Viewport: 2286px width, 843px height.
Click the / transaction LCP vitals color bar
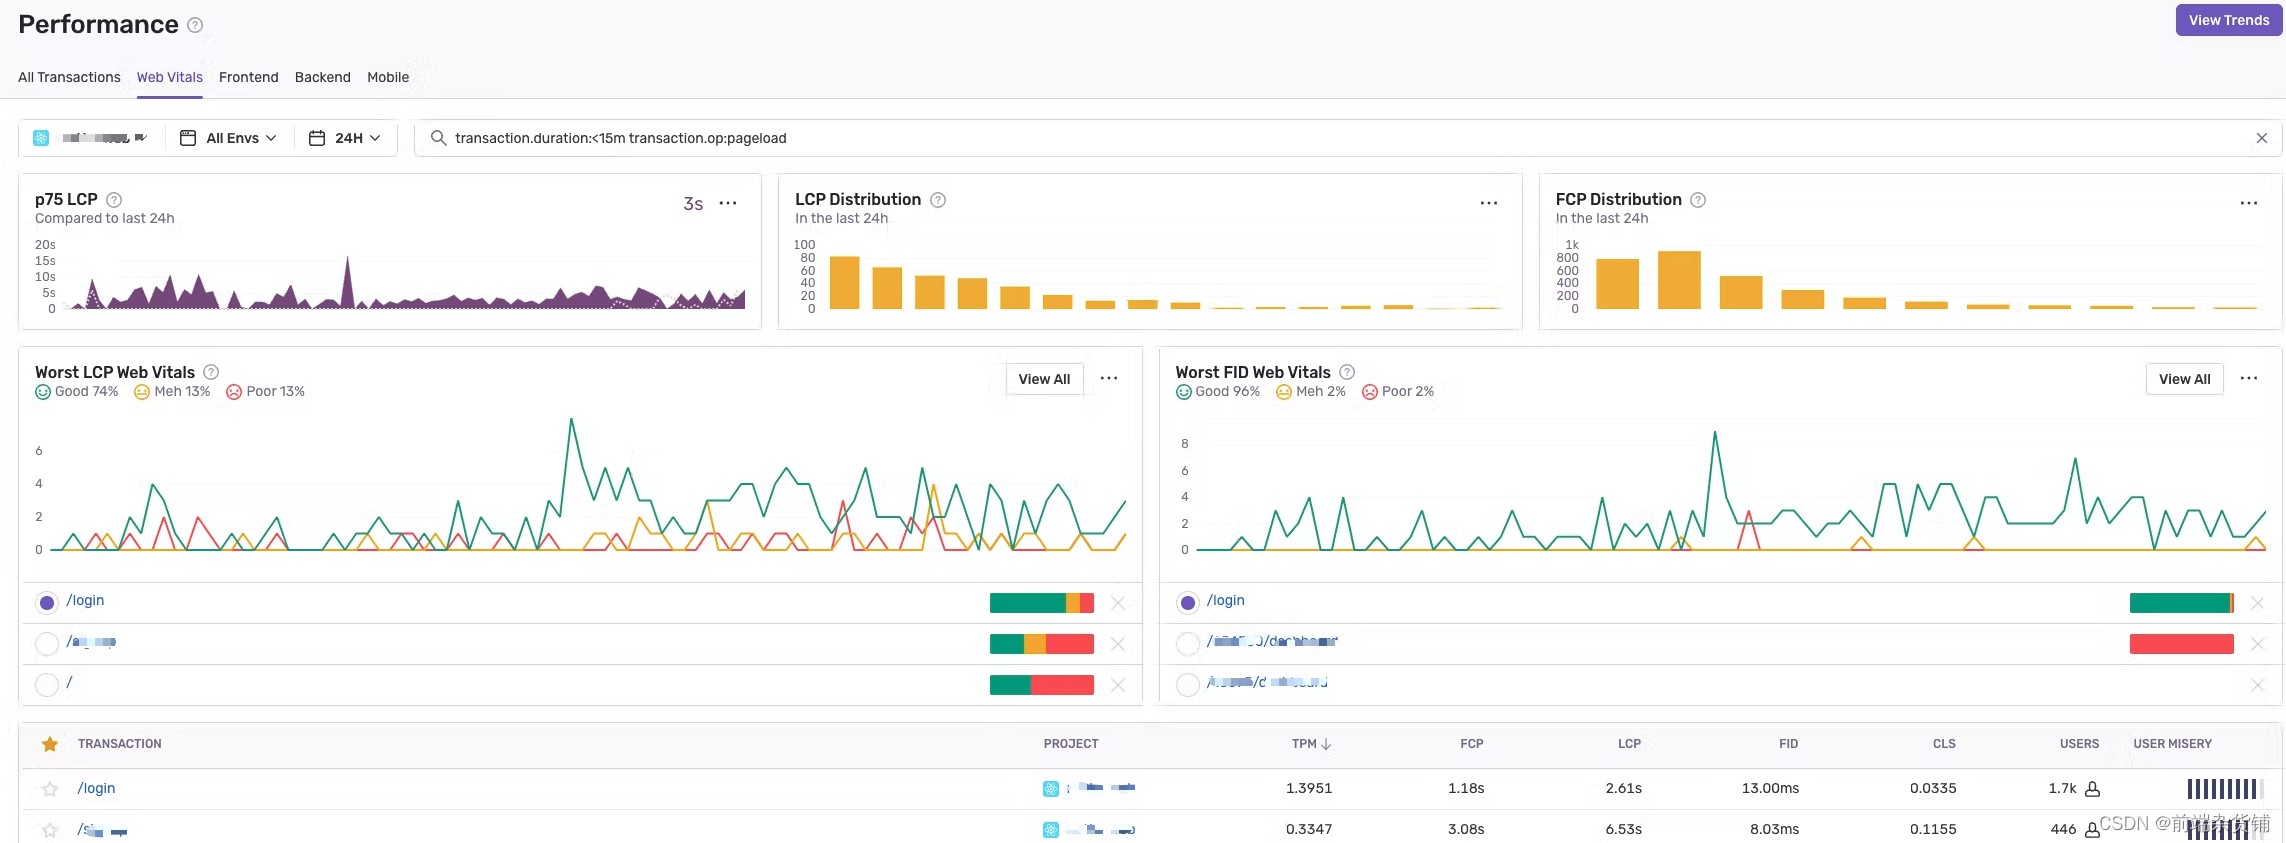click(x=1042, y=685)
